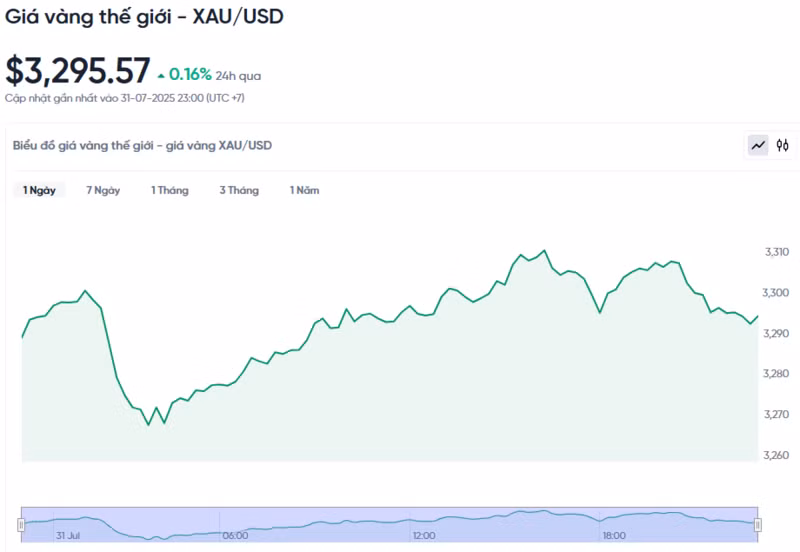Click the left handle of range navigator
Viewport: 800px width, 552px height.
click(21, 525)
